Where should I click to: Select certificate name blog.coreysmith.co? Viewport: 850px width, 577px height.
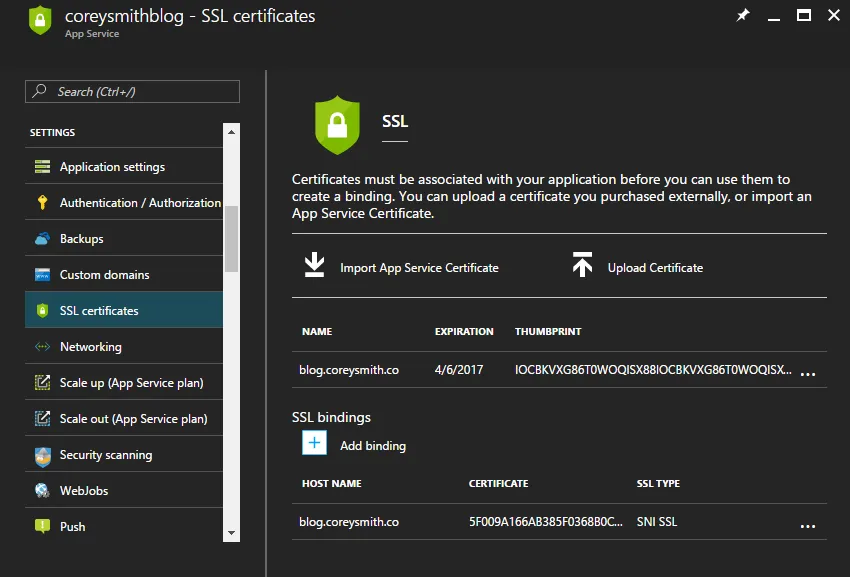tap(349, 369)
